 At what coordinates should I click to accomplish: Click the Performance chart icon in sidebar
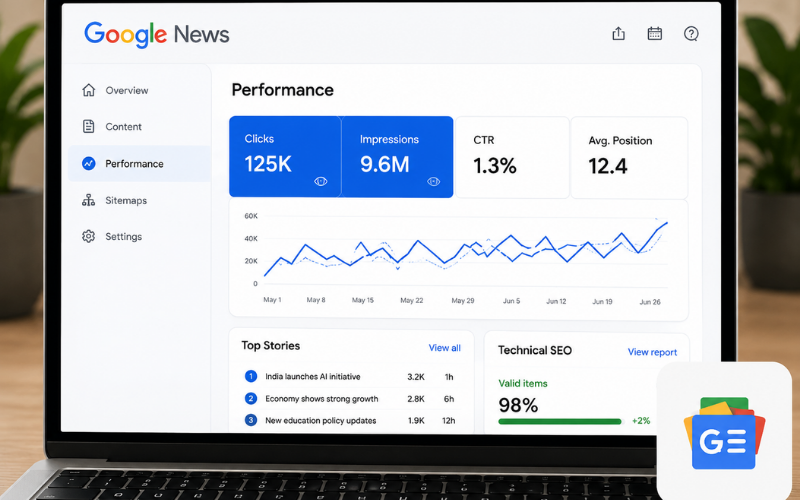click(89, 163)
